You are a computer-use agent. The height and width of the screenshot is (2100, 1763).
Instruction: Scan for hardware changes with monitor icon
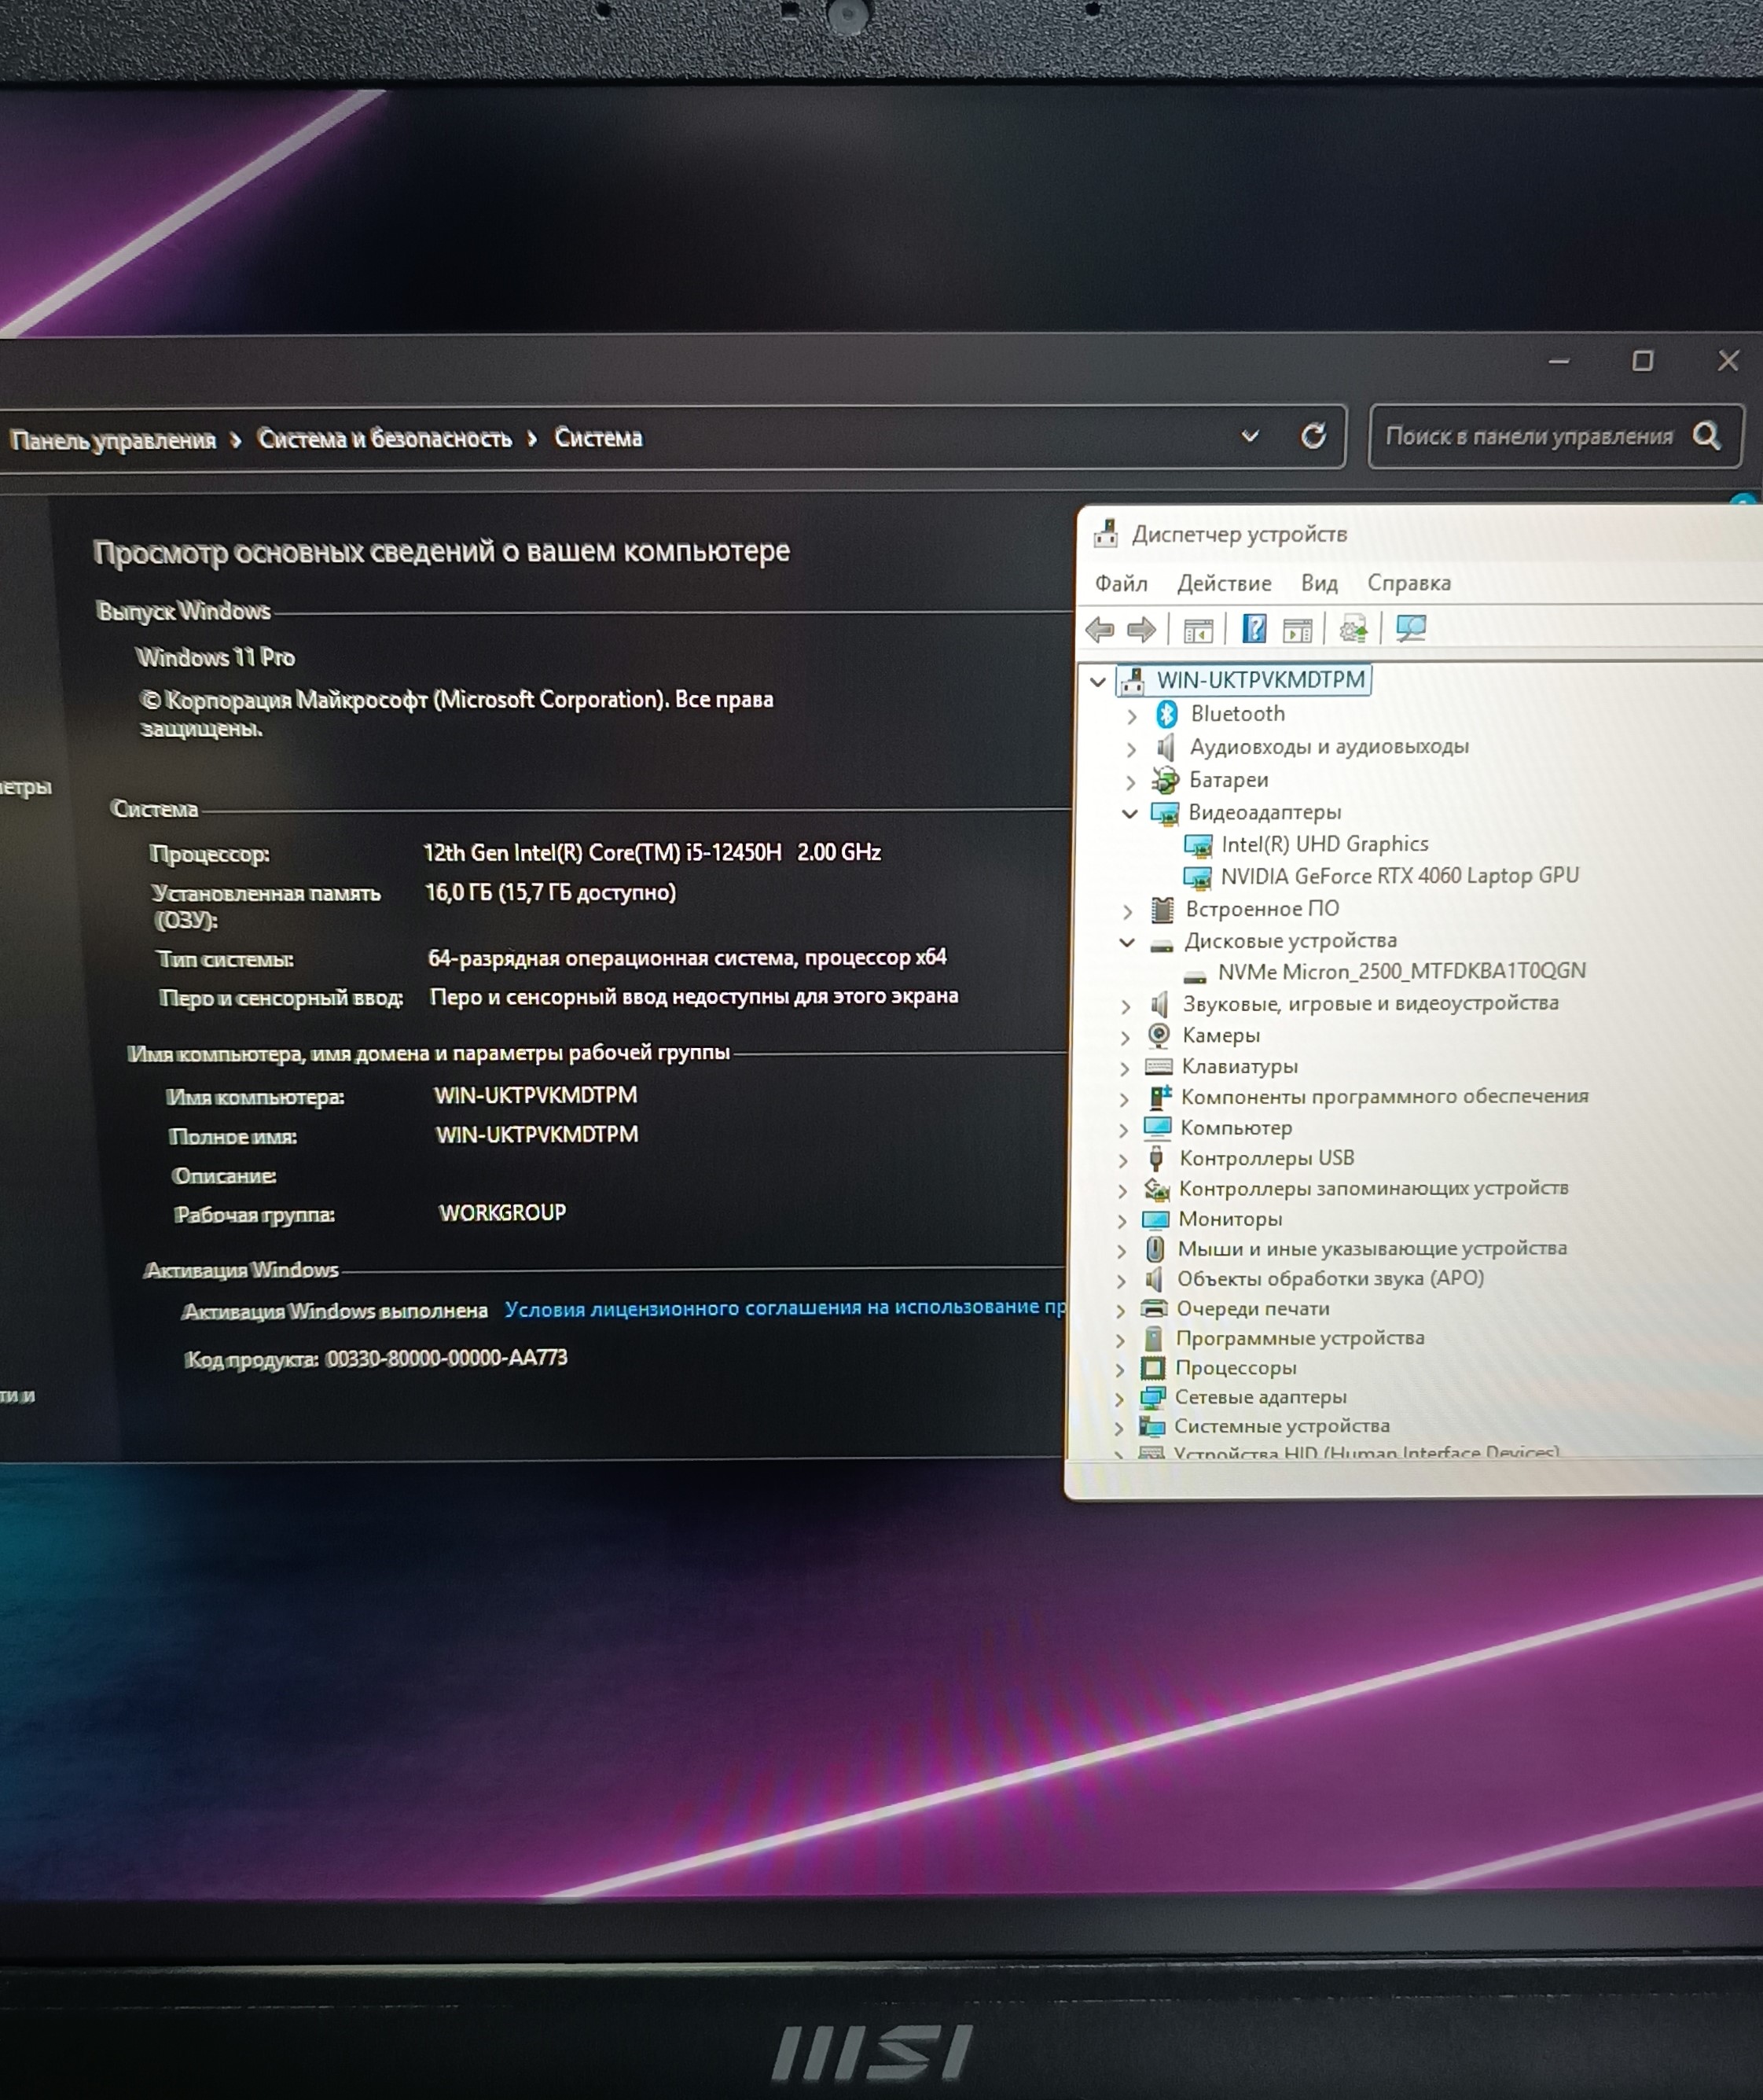1411,628
